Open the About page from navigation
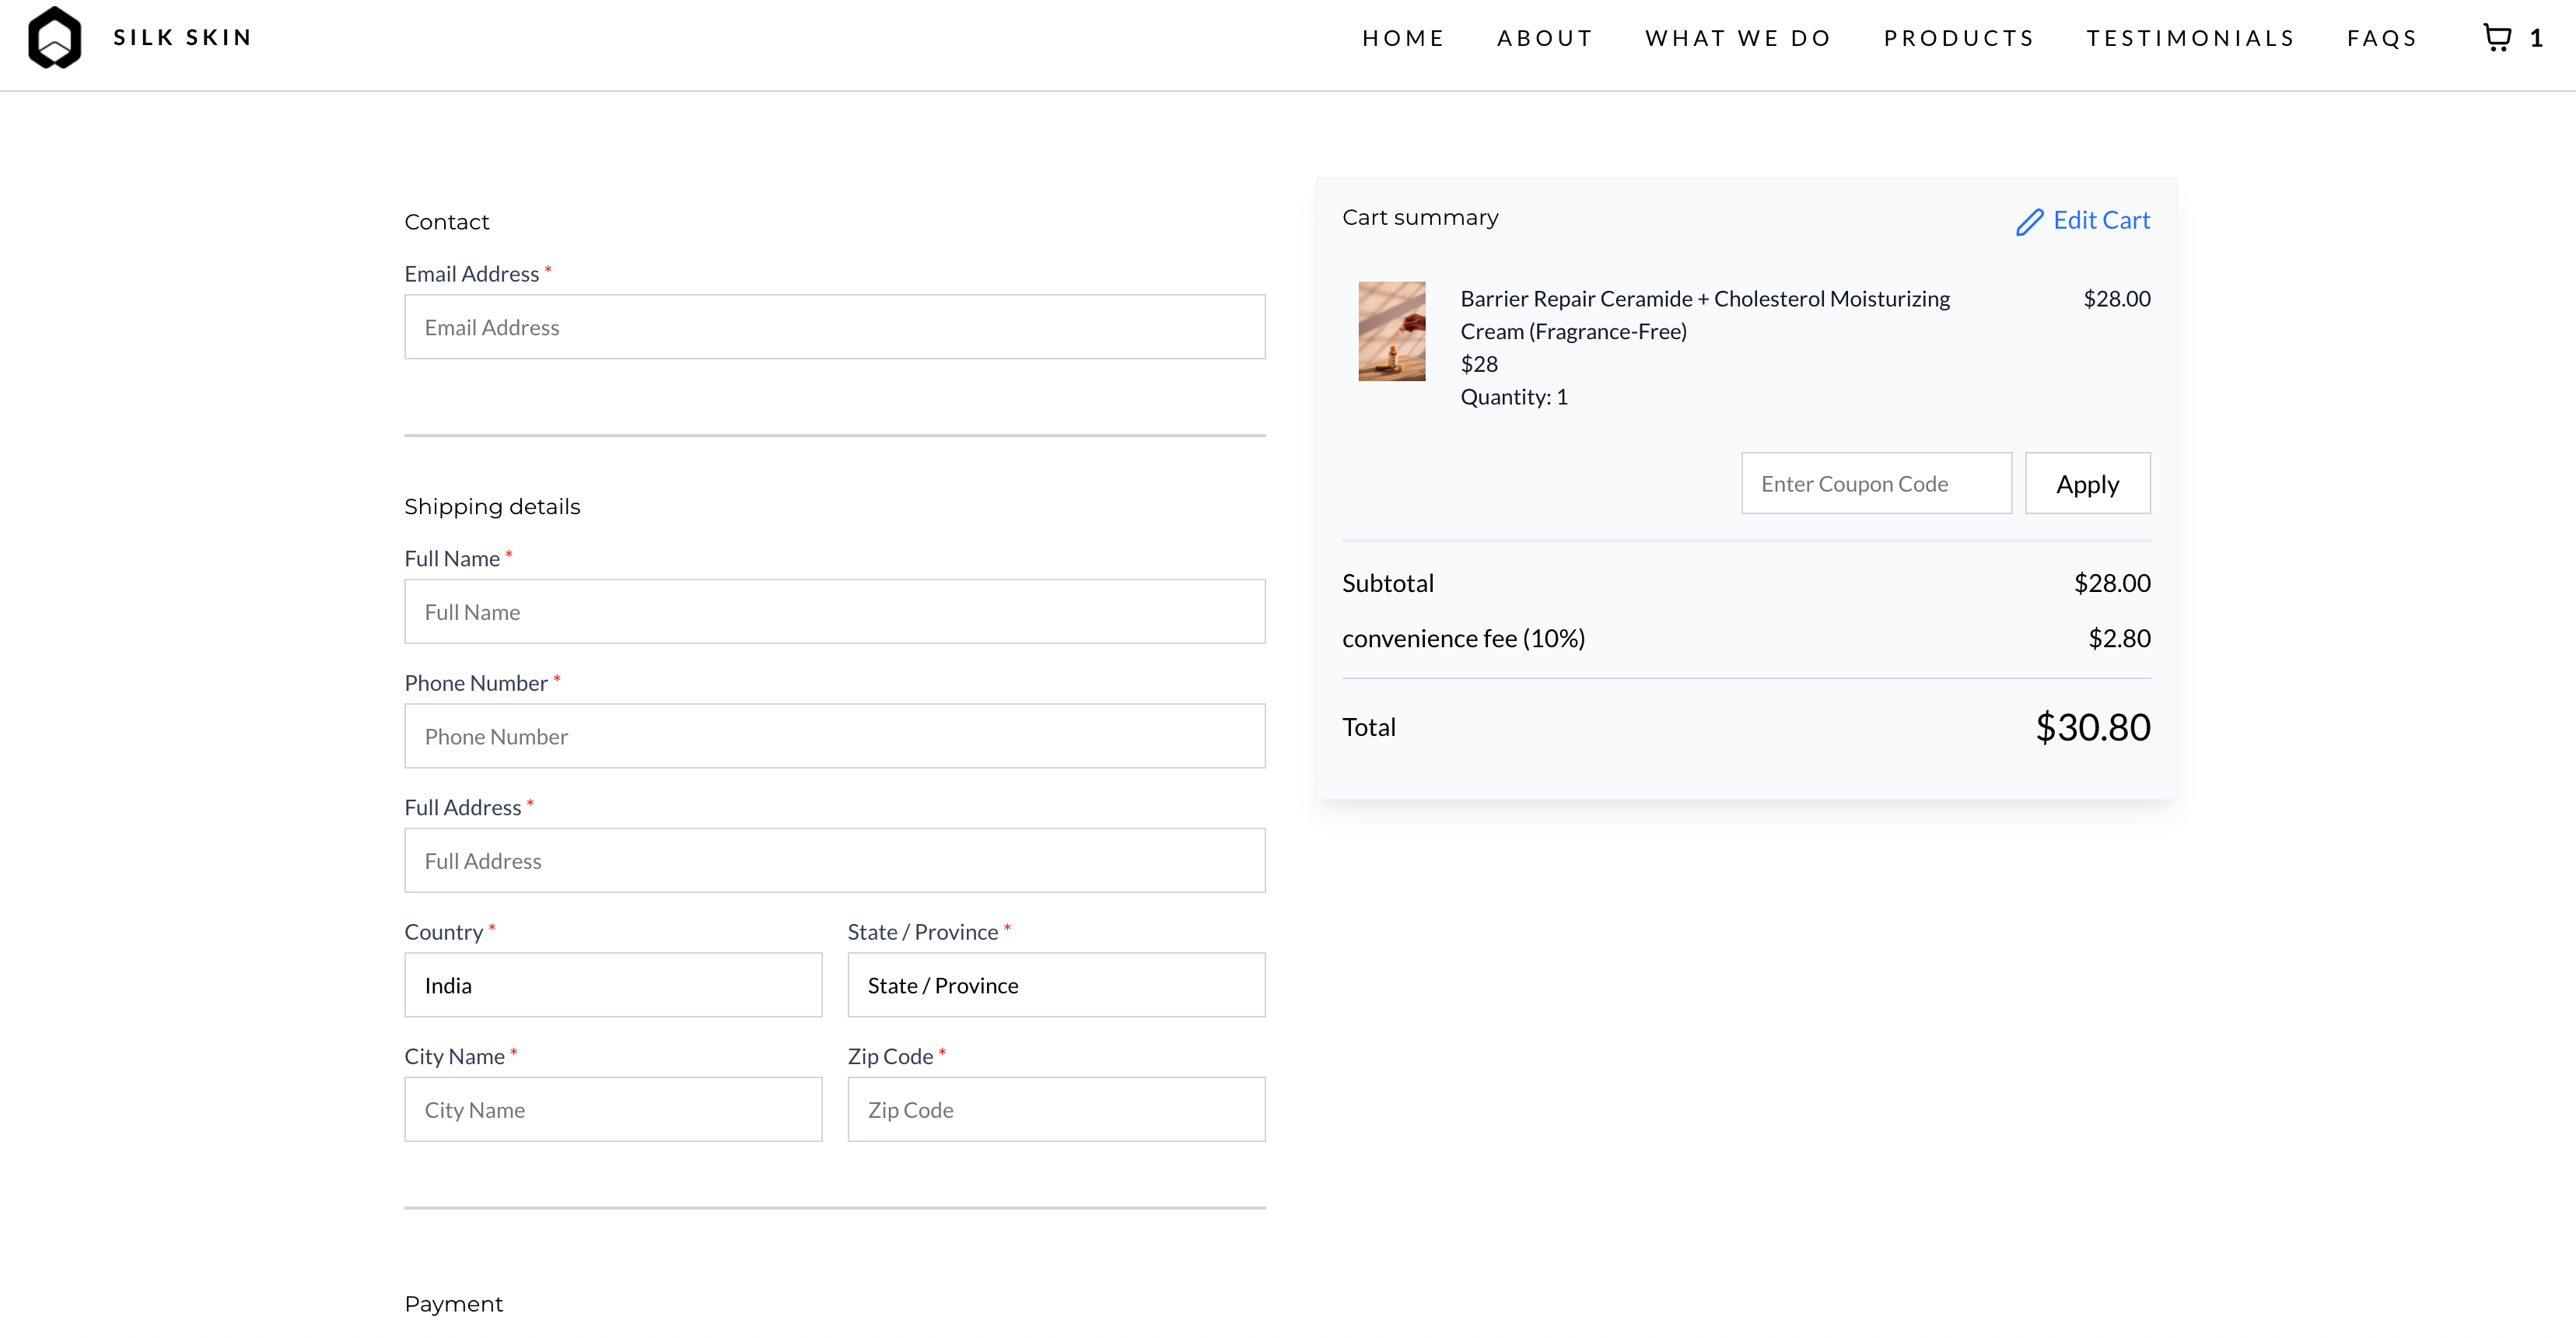2576x1338 pixels. [1544, 38]
